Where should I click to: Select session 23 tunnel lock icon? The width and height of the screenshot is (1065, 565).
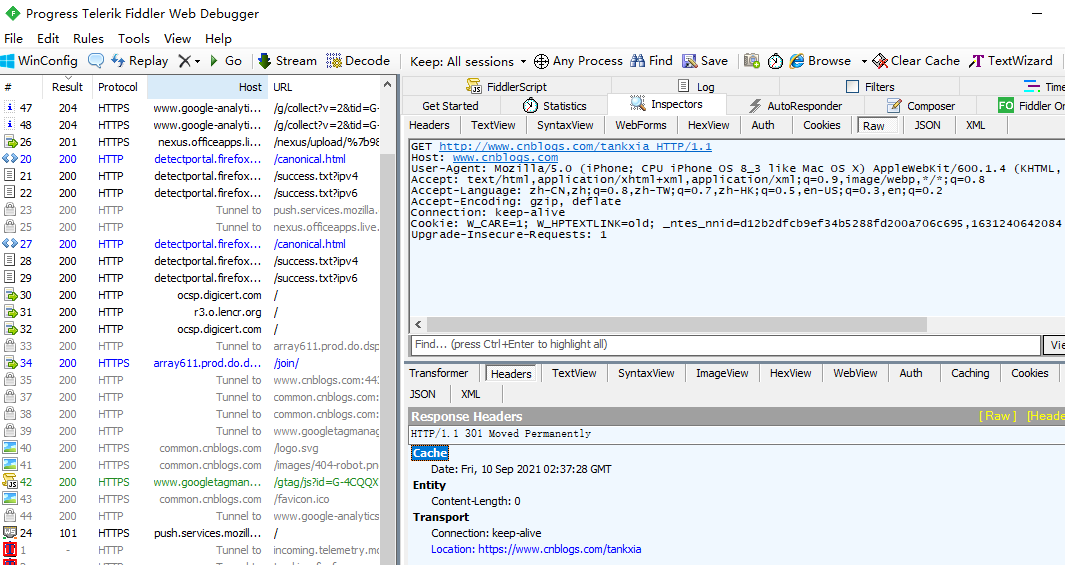click(x=10, y=210)
